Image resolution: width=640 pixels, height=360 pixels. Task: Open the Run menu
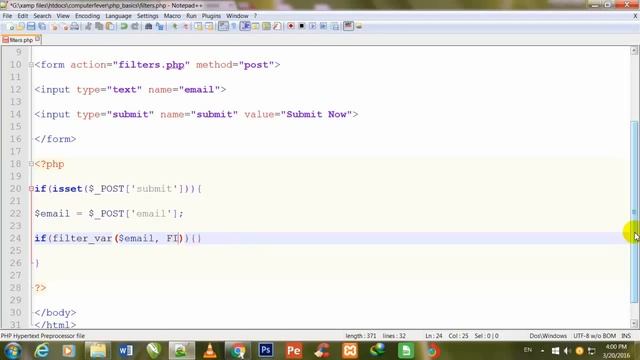click(x=191, y=16)
